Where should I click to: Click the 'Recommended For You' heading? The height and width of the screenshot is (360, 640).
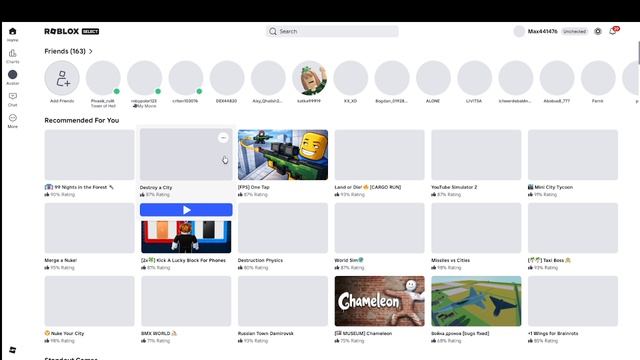tap(82, 120)
